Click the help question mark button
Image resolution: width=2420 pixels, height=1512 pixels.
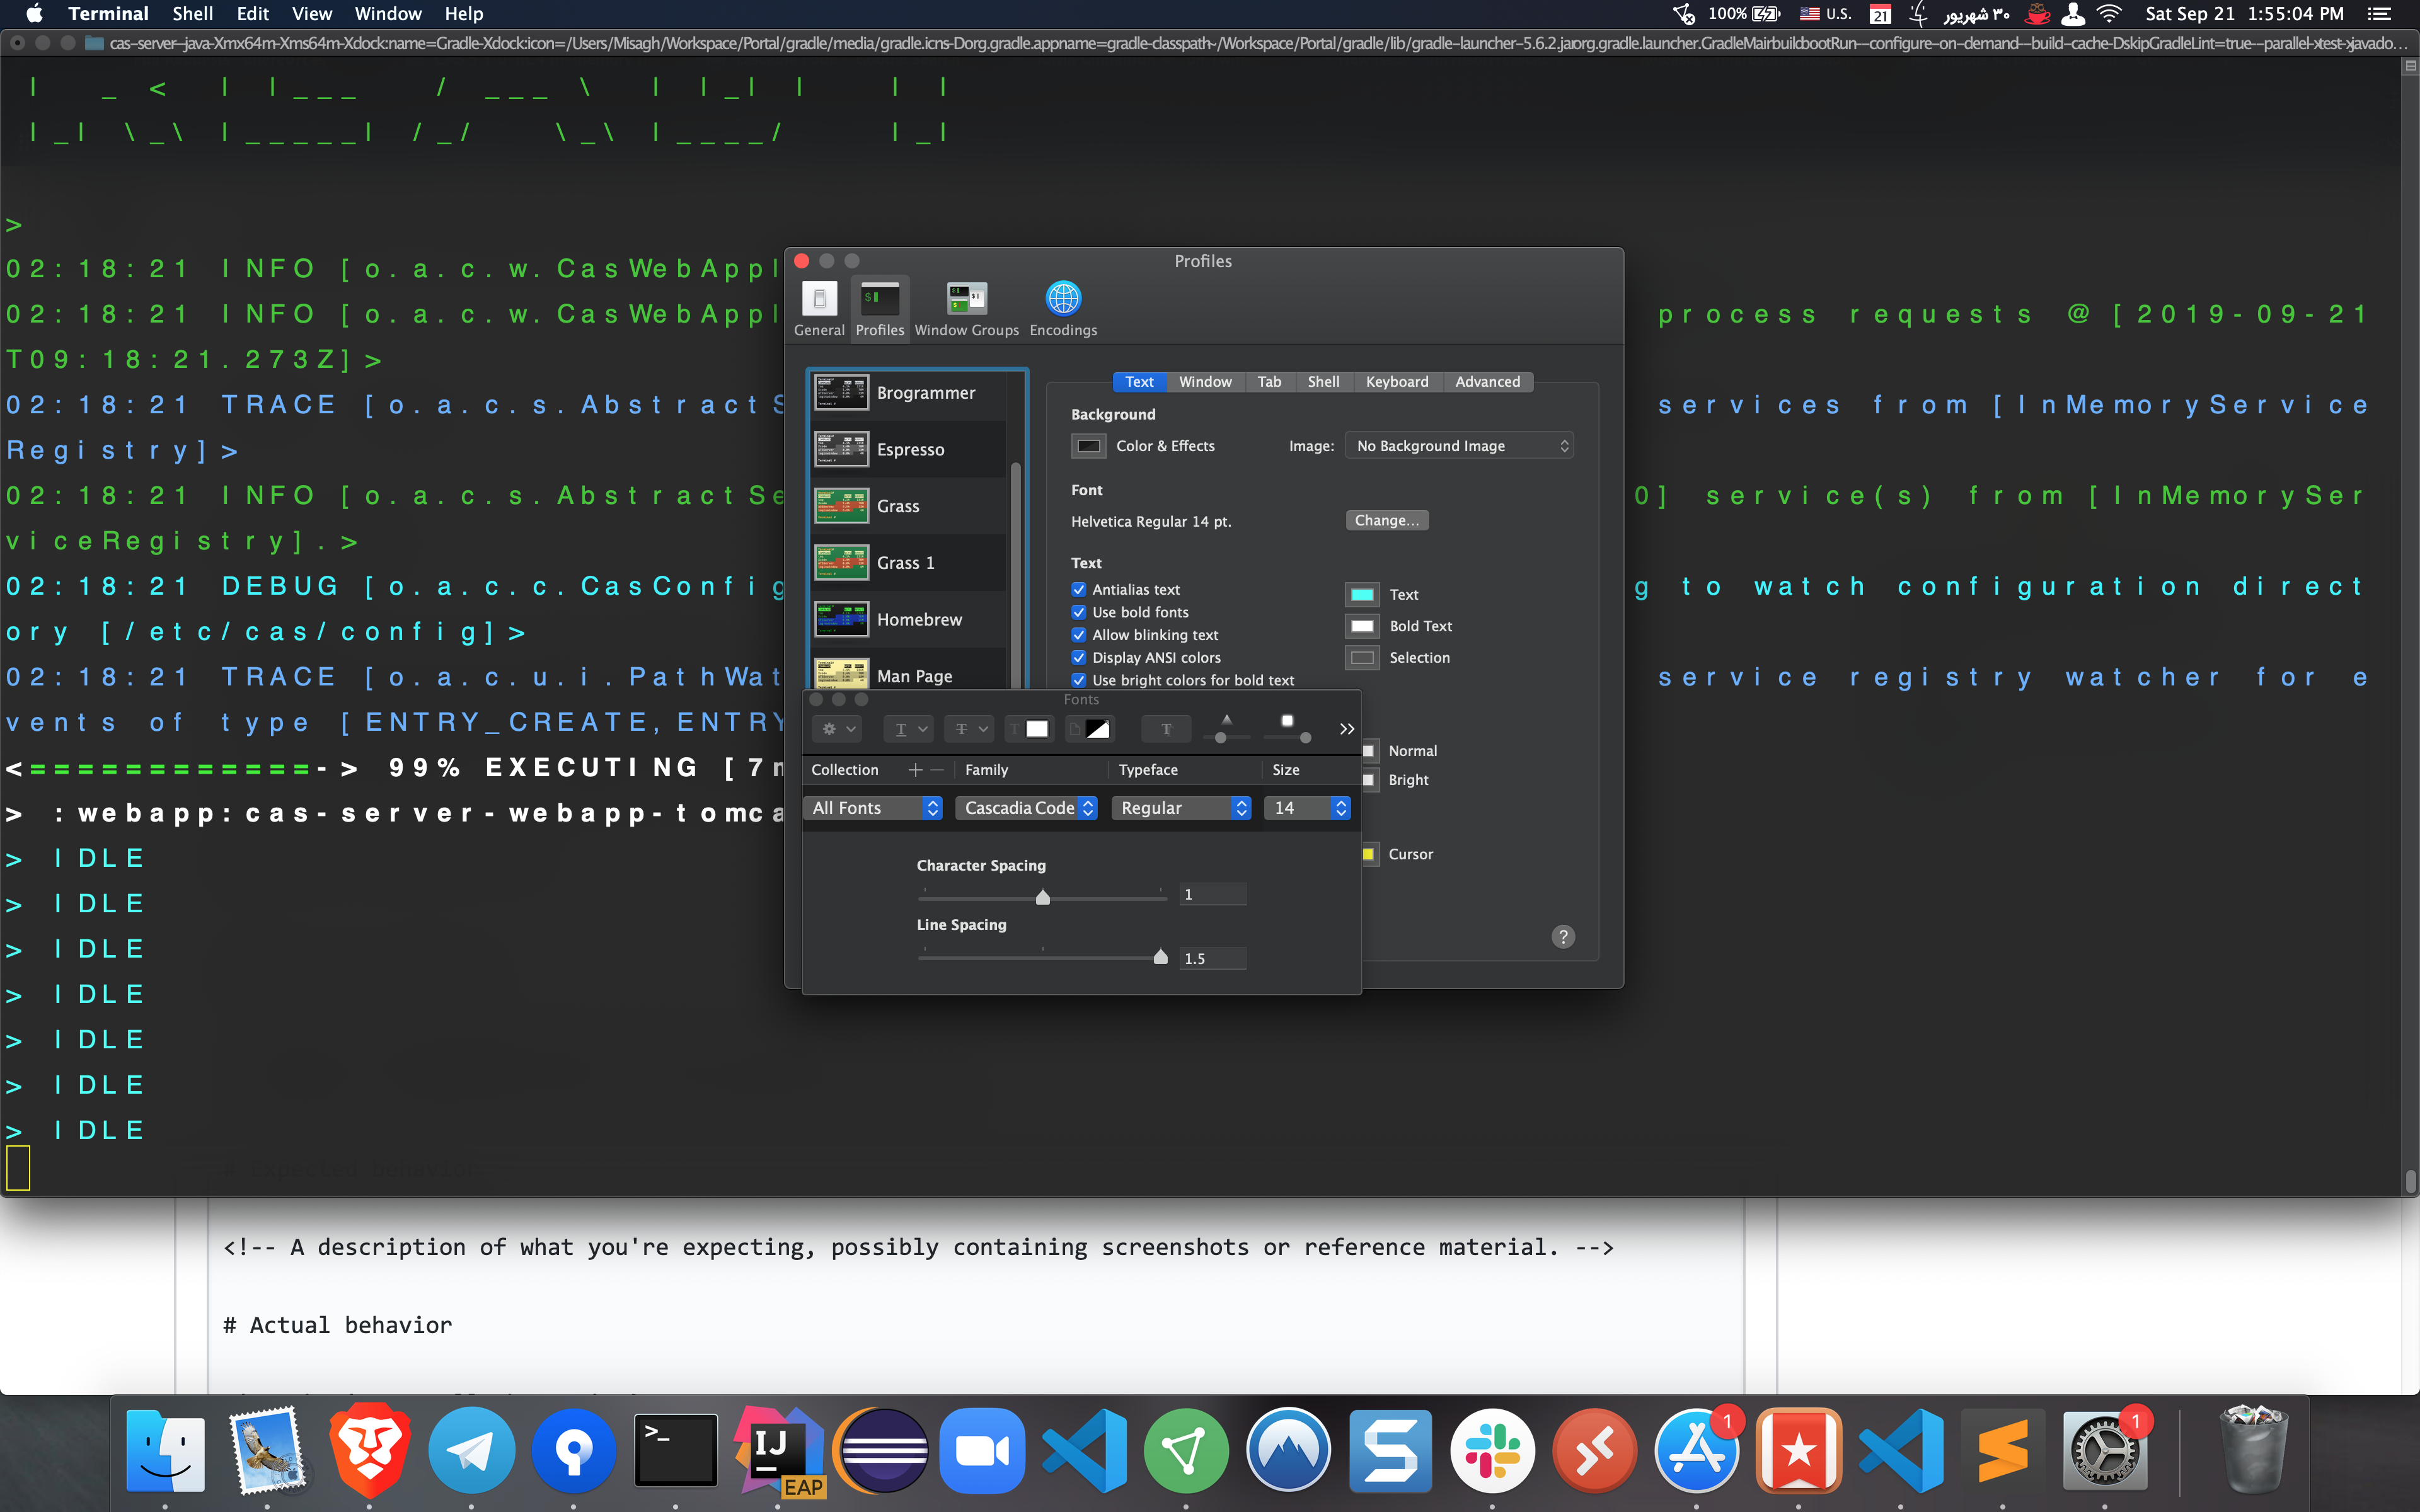coord(1563,936)
